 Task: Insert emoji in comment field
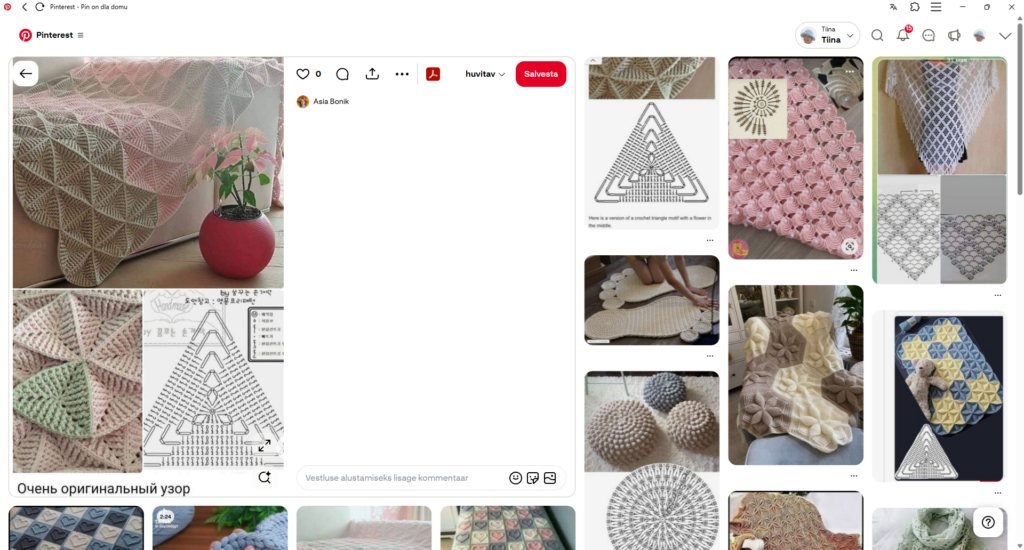[x=515, y=478]
